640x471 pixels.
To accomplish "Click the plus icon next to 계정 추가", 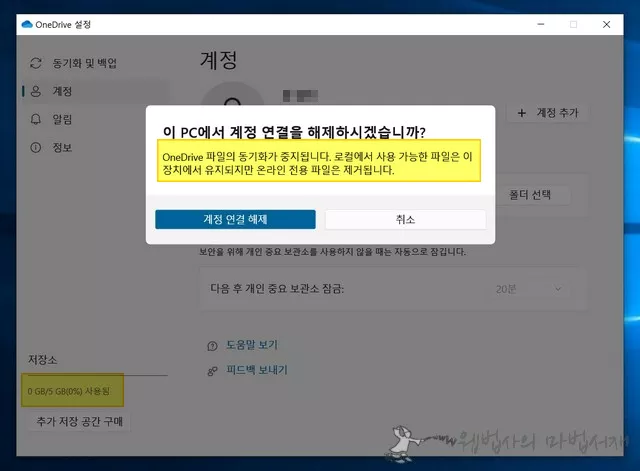I will pos(522,113).
